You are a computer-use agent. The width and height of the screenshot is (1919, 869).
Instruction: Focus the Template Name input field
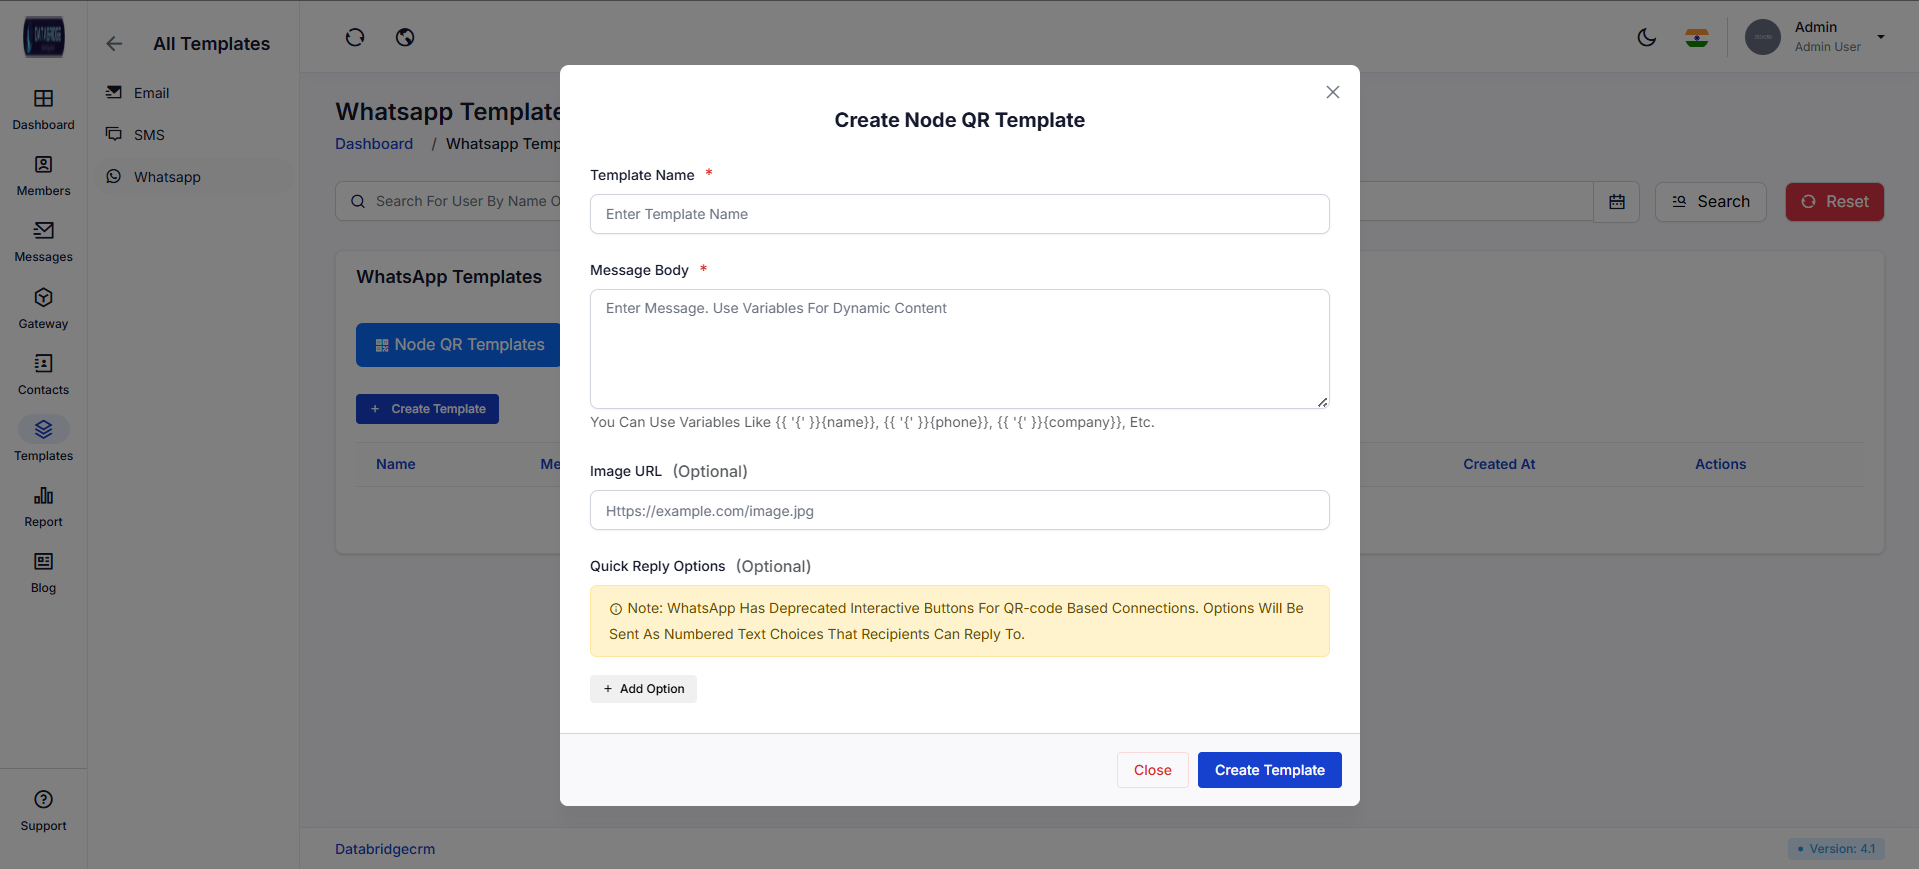click(959, 214)
